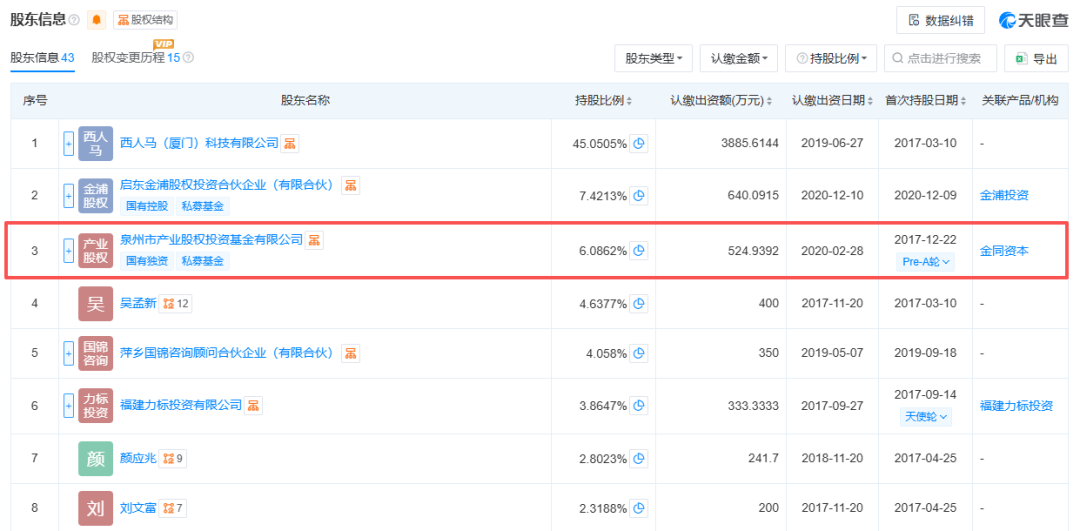Expand row for 泉州市产业股权投资基金有限公司
Screen dimensions: 1080x531
pyautogui.click(x=68, y=251)
